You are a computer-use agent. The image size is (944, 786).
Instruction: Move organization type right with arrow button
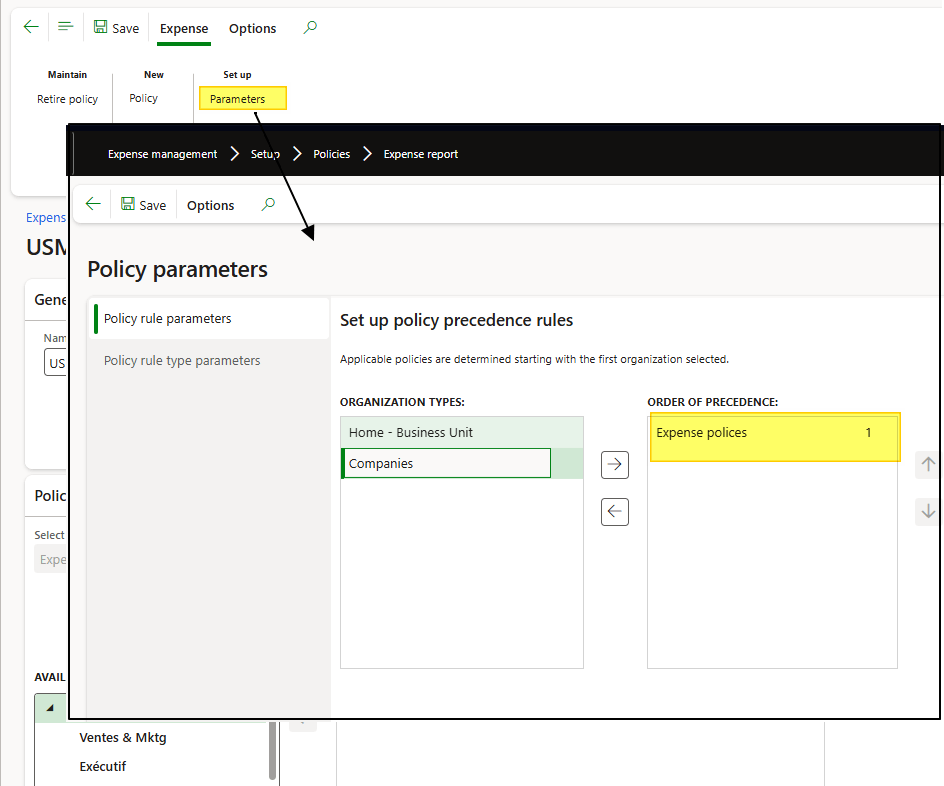(x=615, y=465)
